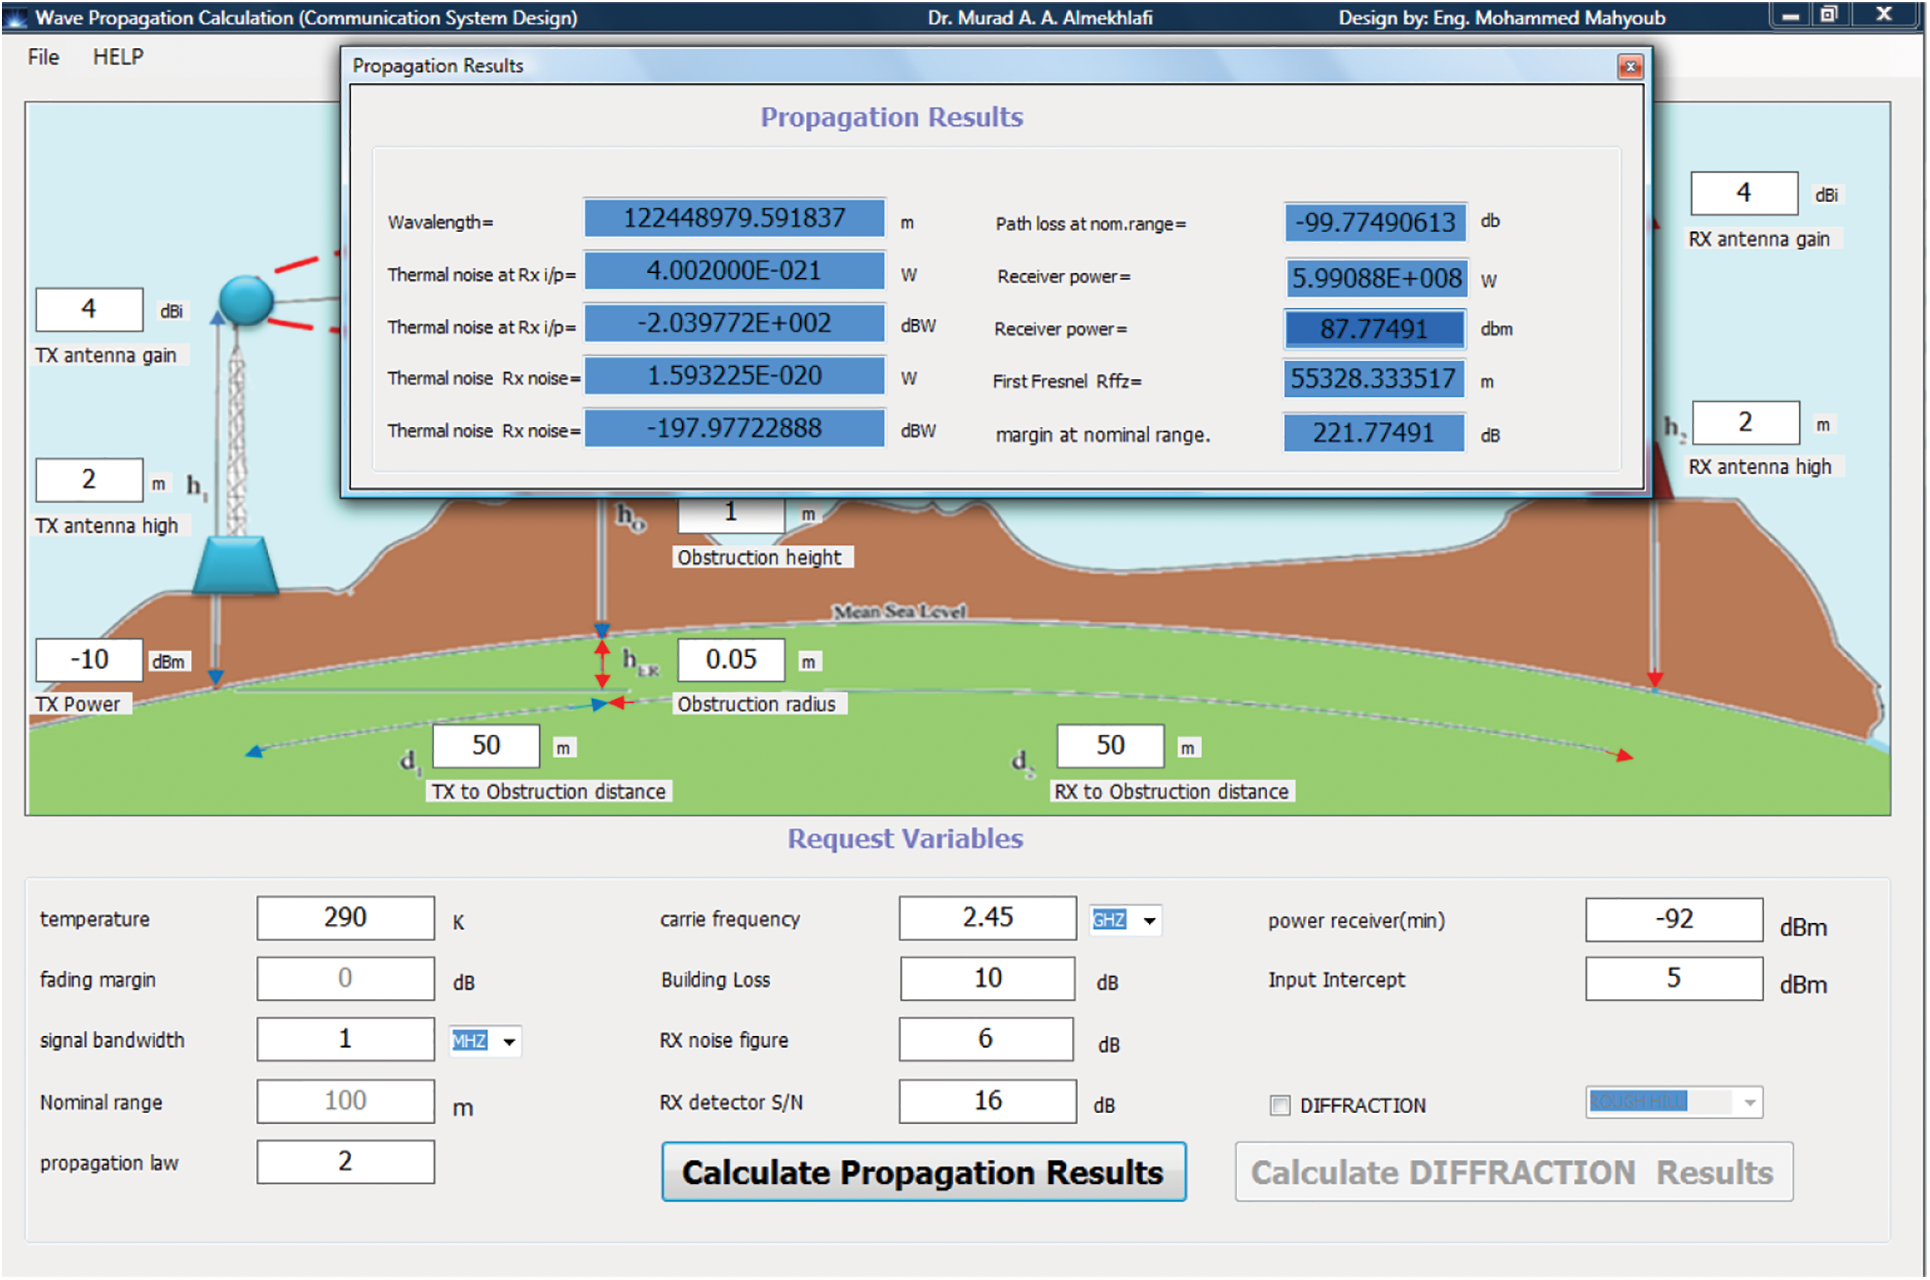Screen dimensions: 1930x1280
Task: Click the temperature input field
Action: pyautogui.click(x=345, y=918)
